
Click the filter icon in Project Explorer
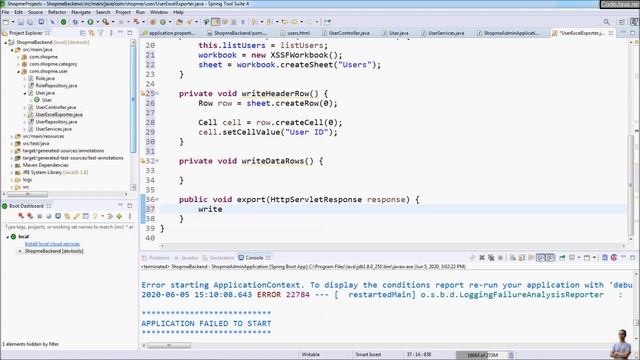click(x=101, y=33)
